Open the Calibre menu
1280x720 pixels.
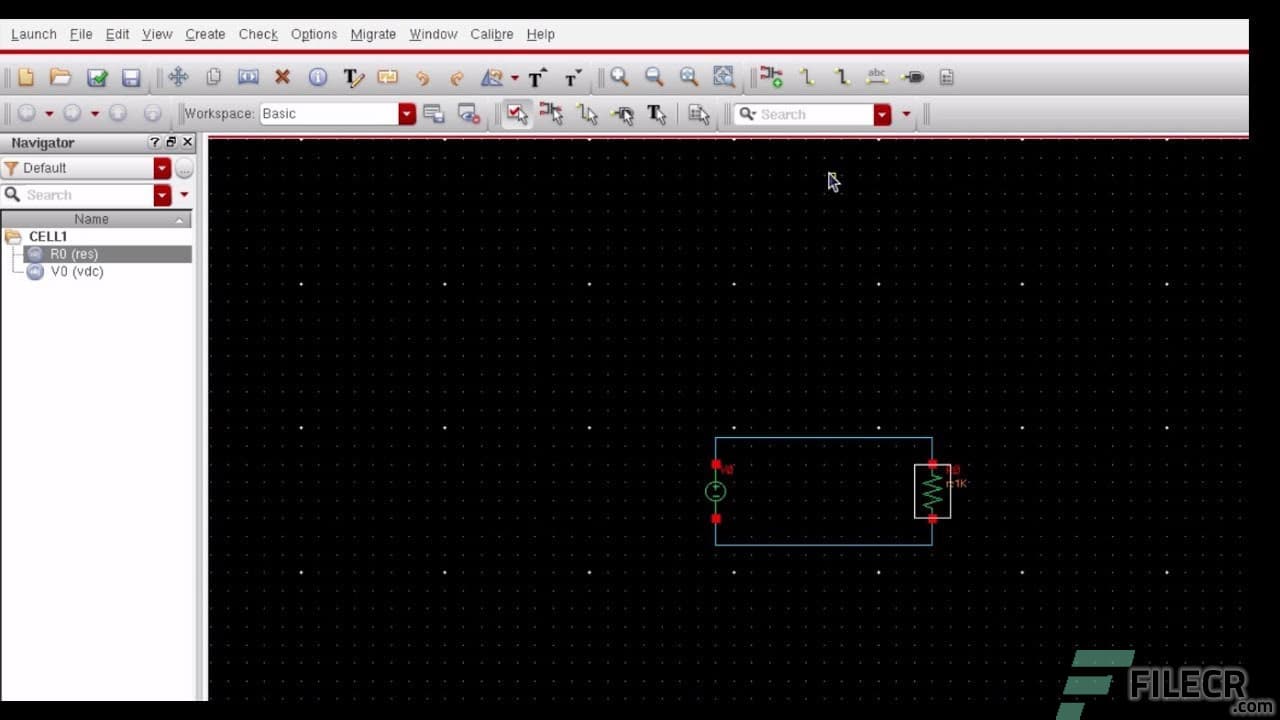point(491,33)
